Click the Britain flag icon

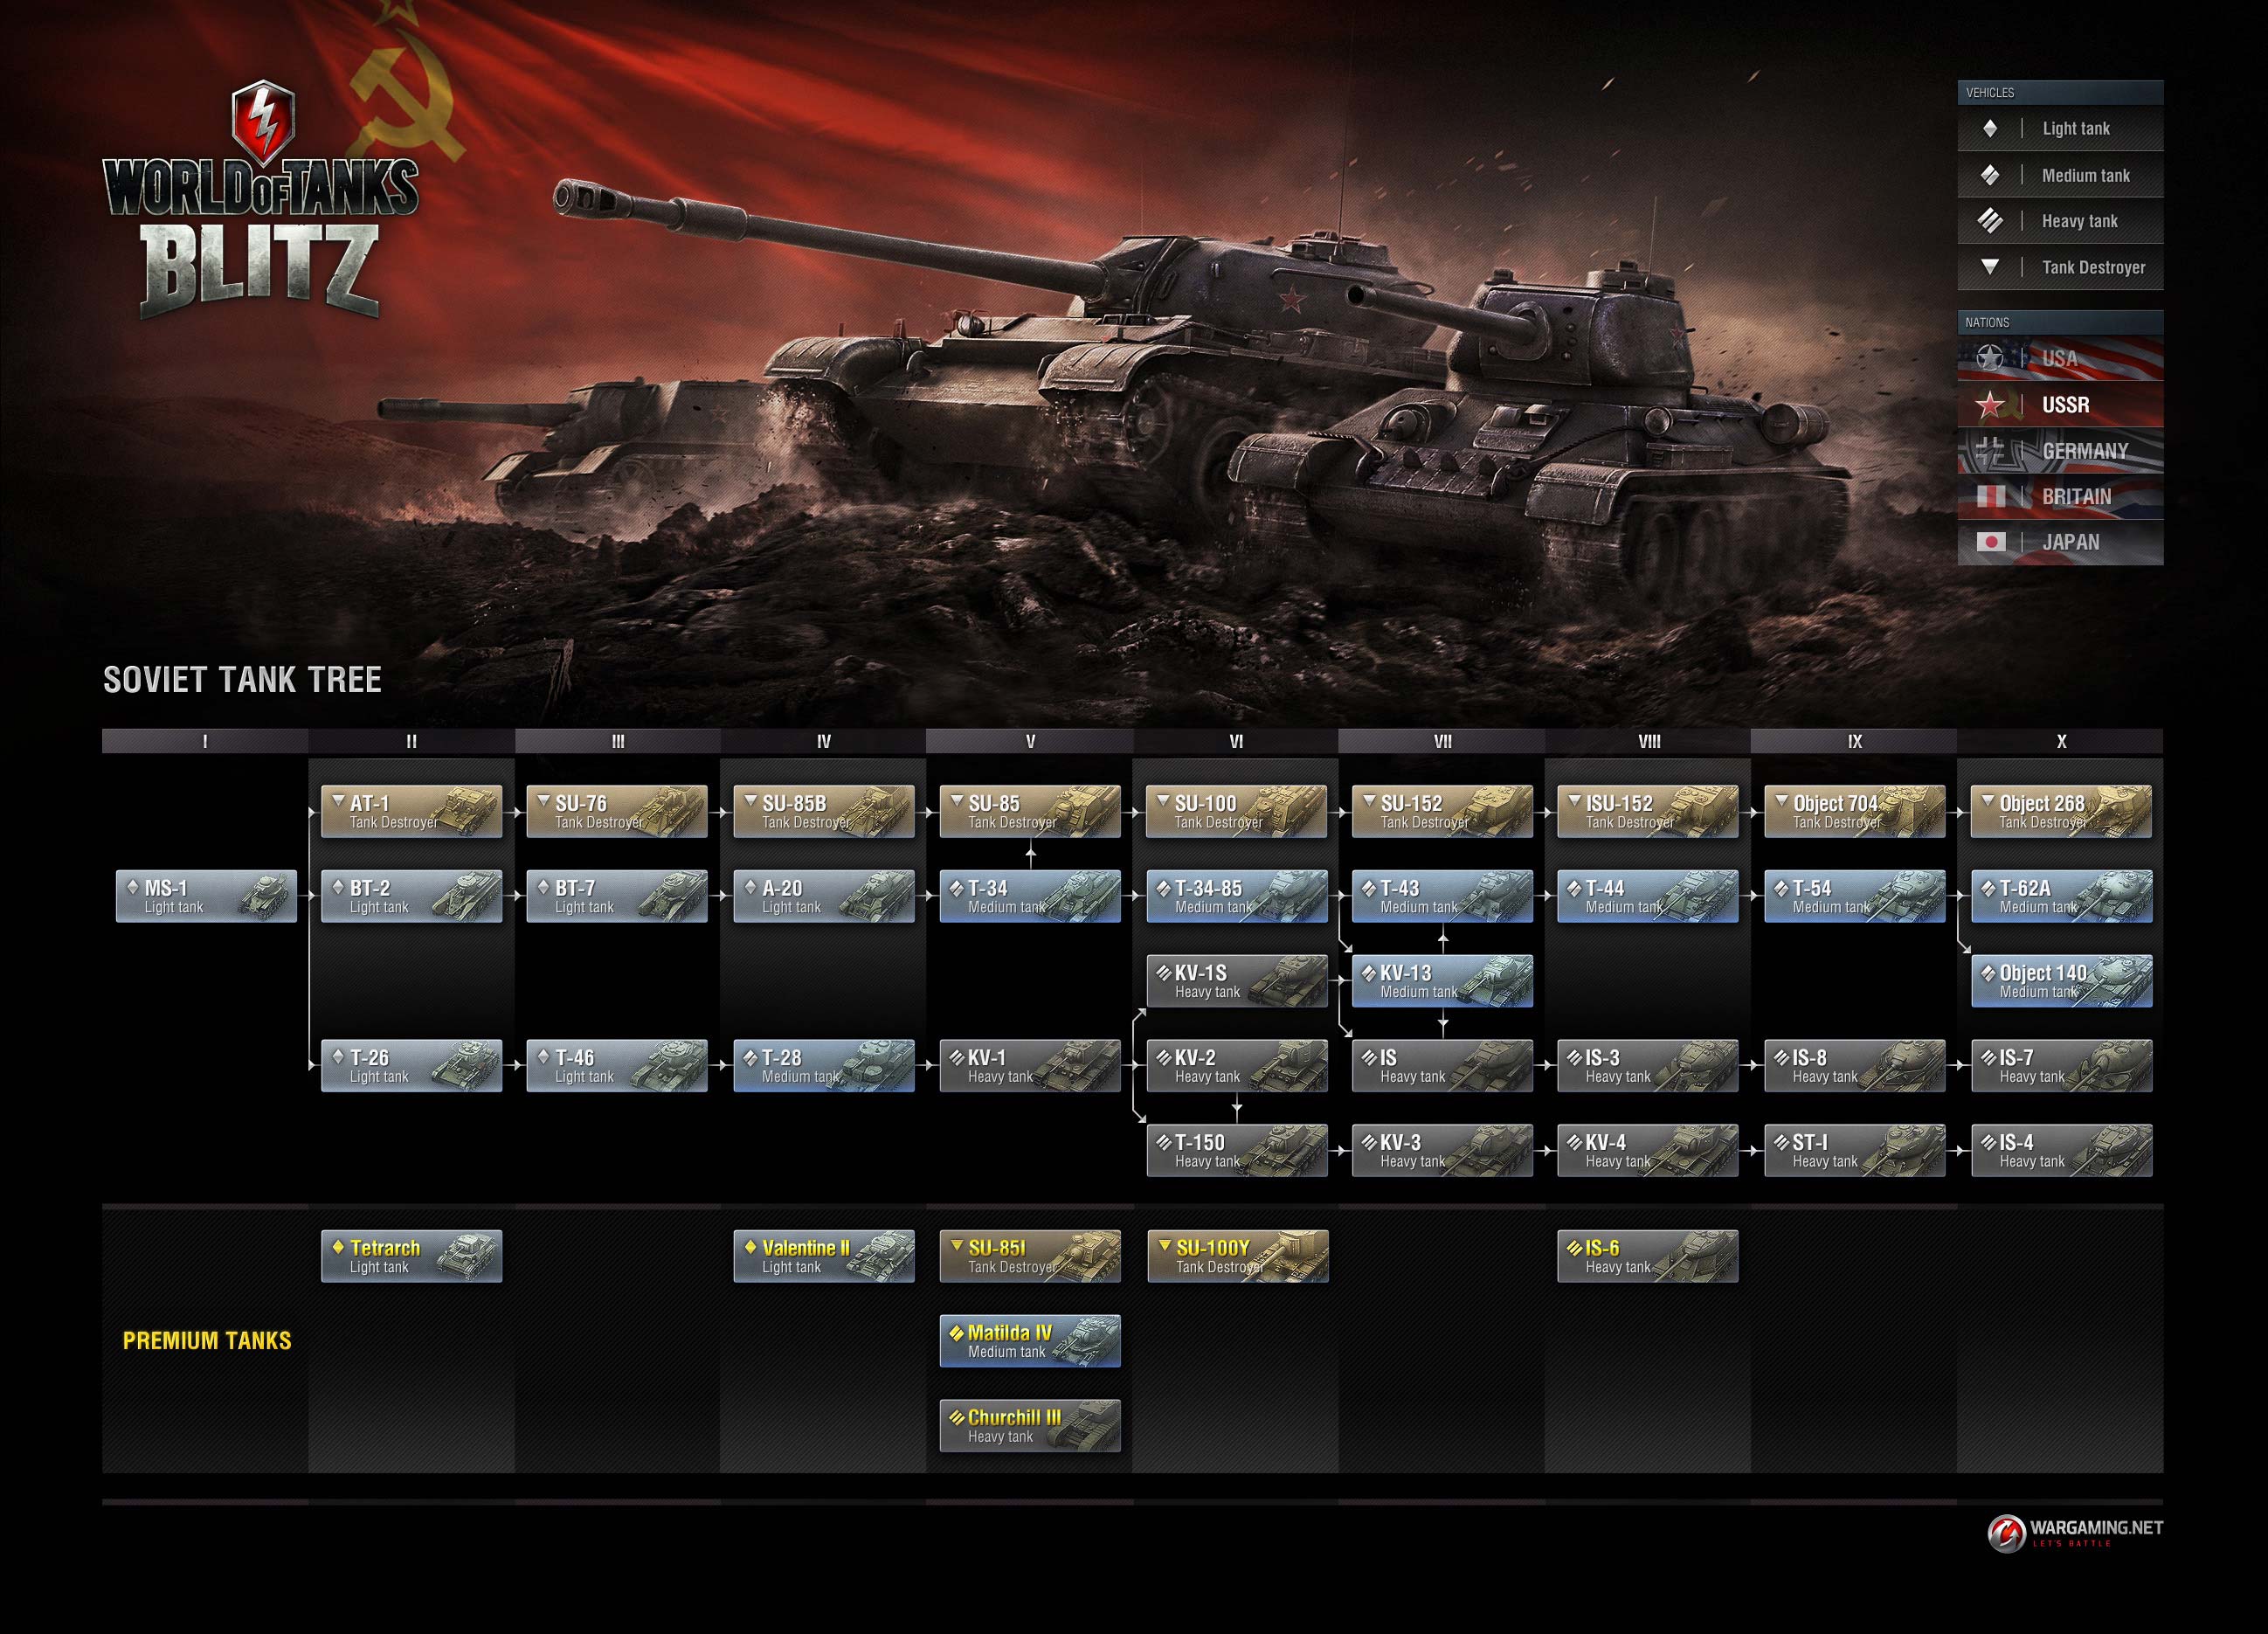coord(1990,496)
